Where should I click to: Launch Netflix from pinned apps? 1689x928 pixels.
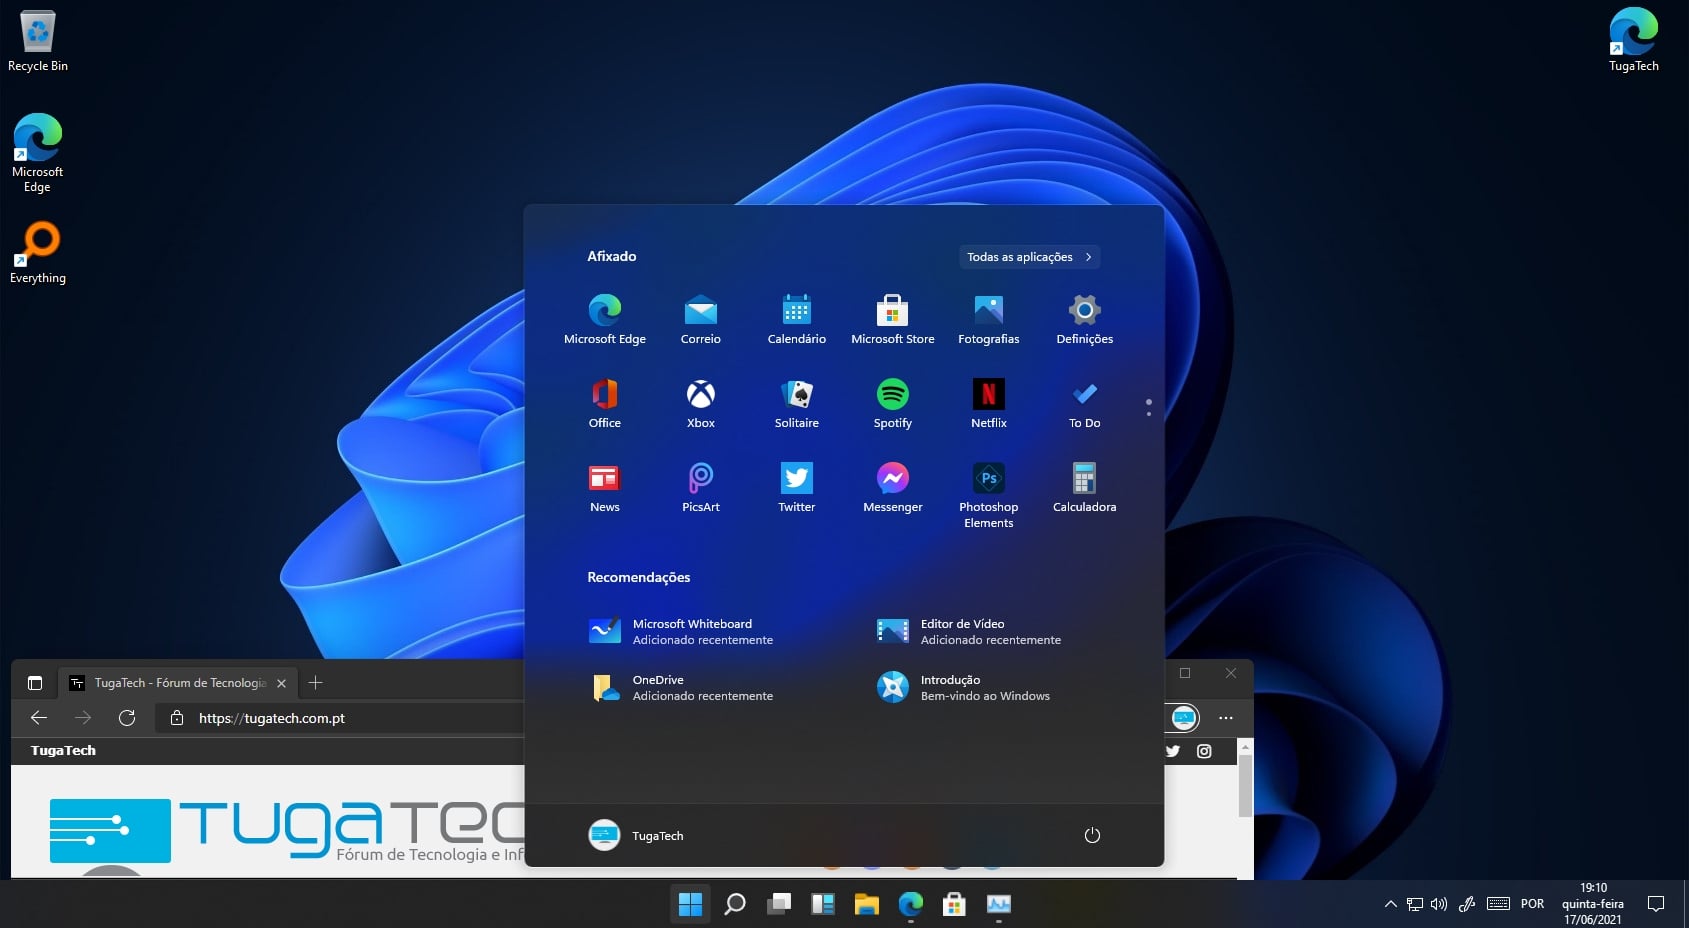point(988,404)
